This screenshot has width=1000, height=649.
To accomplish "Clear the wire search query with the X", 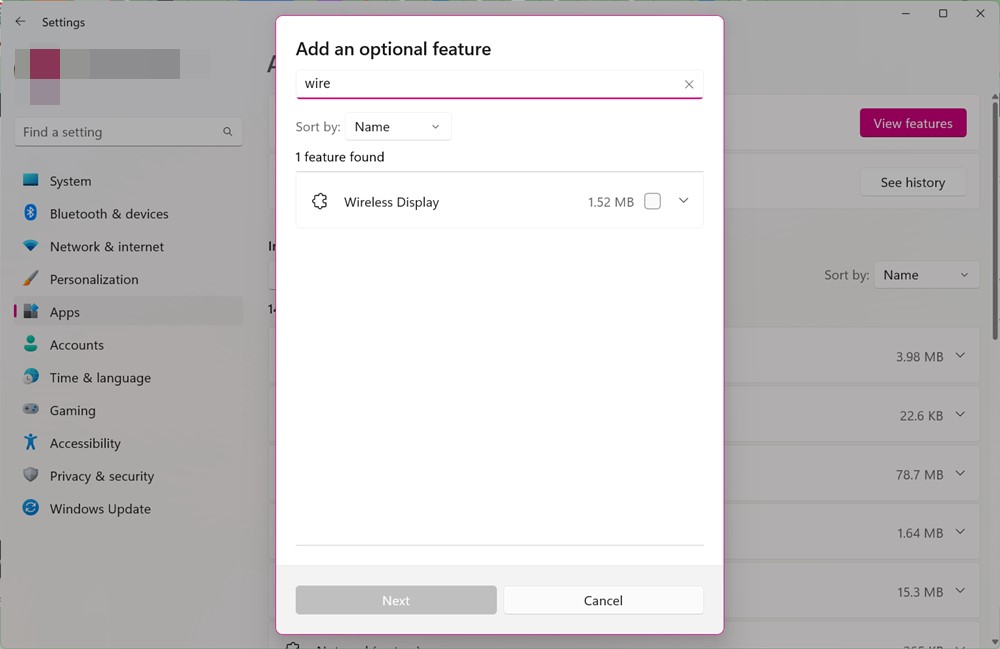I will pos(688,84).
